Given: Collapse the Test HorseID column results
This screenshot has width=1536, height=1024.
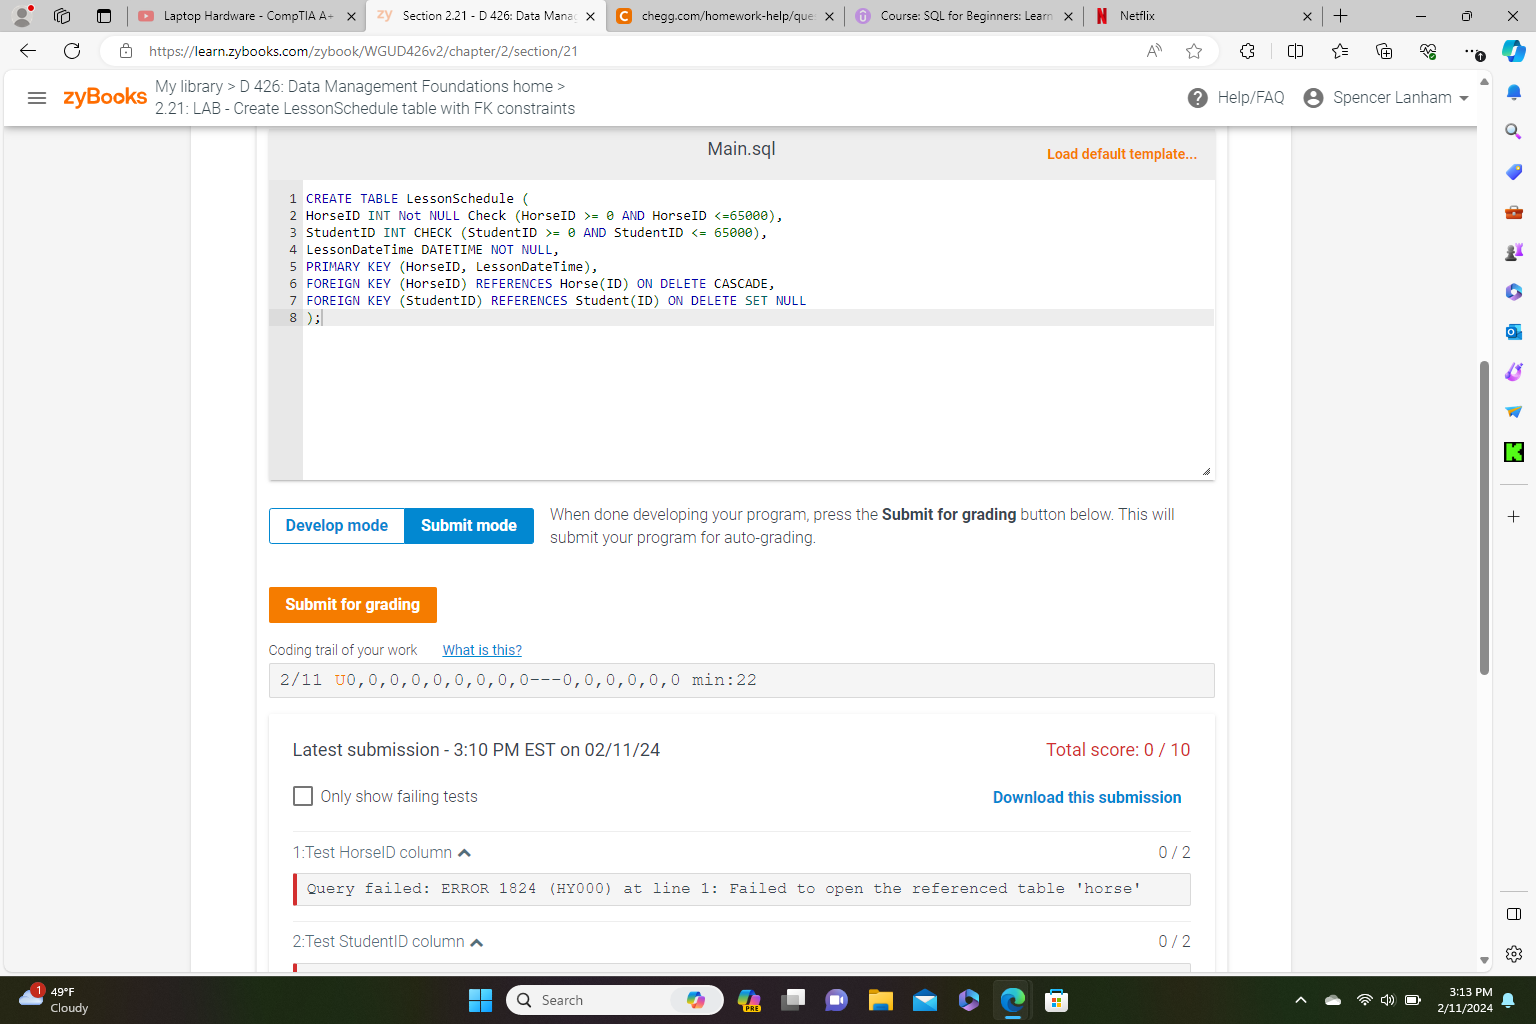Looking at the screenshot, I should [x=466, y=852].
